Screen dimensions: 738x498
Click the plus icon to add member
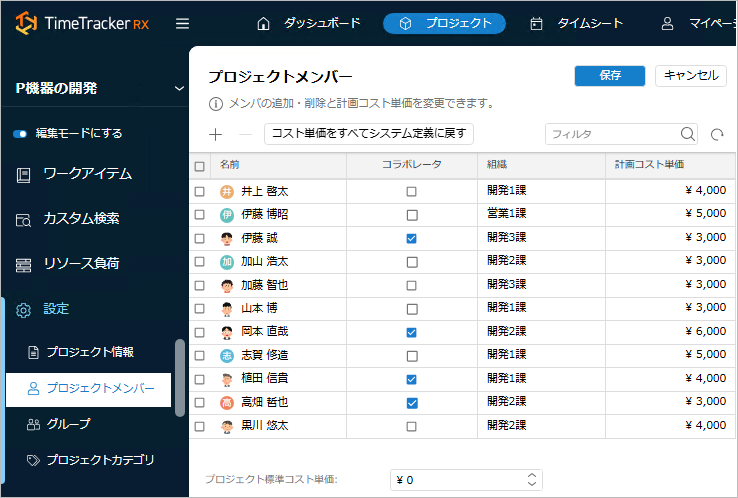click(x=215, y=134)
